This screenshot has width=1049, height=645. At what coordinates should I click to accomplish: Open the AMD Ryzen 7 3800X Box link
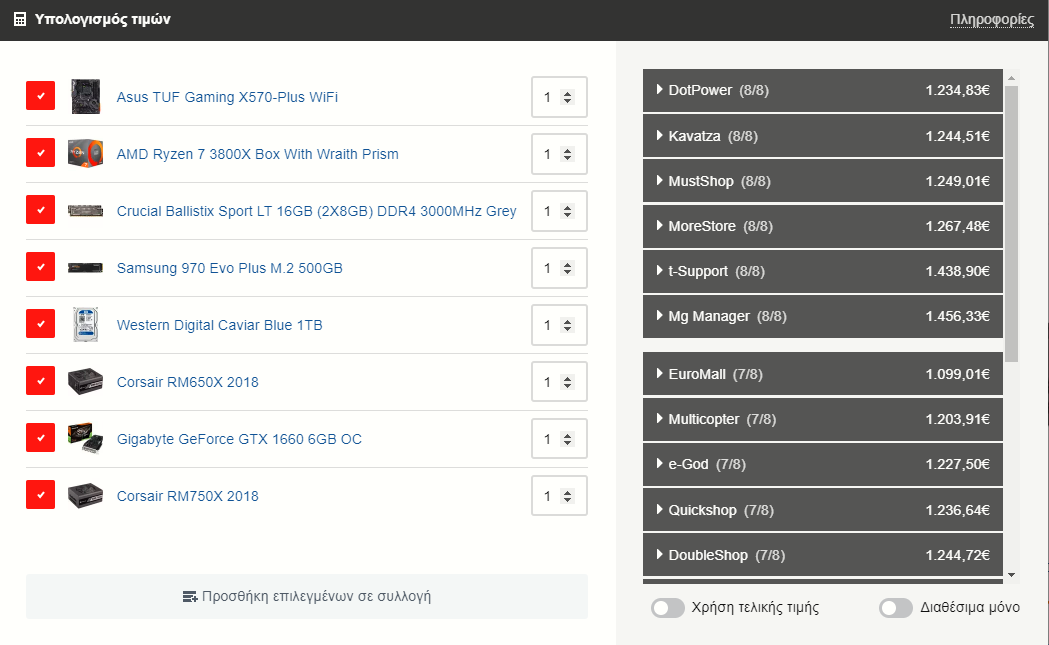[x=258, y=154]
